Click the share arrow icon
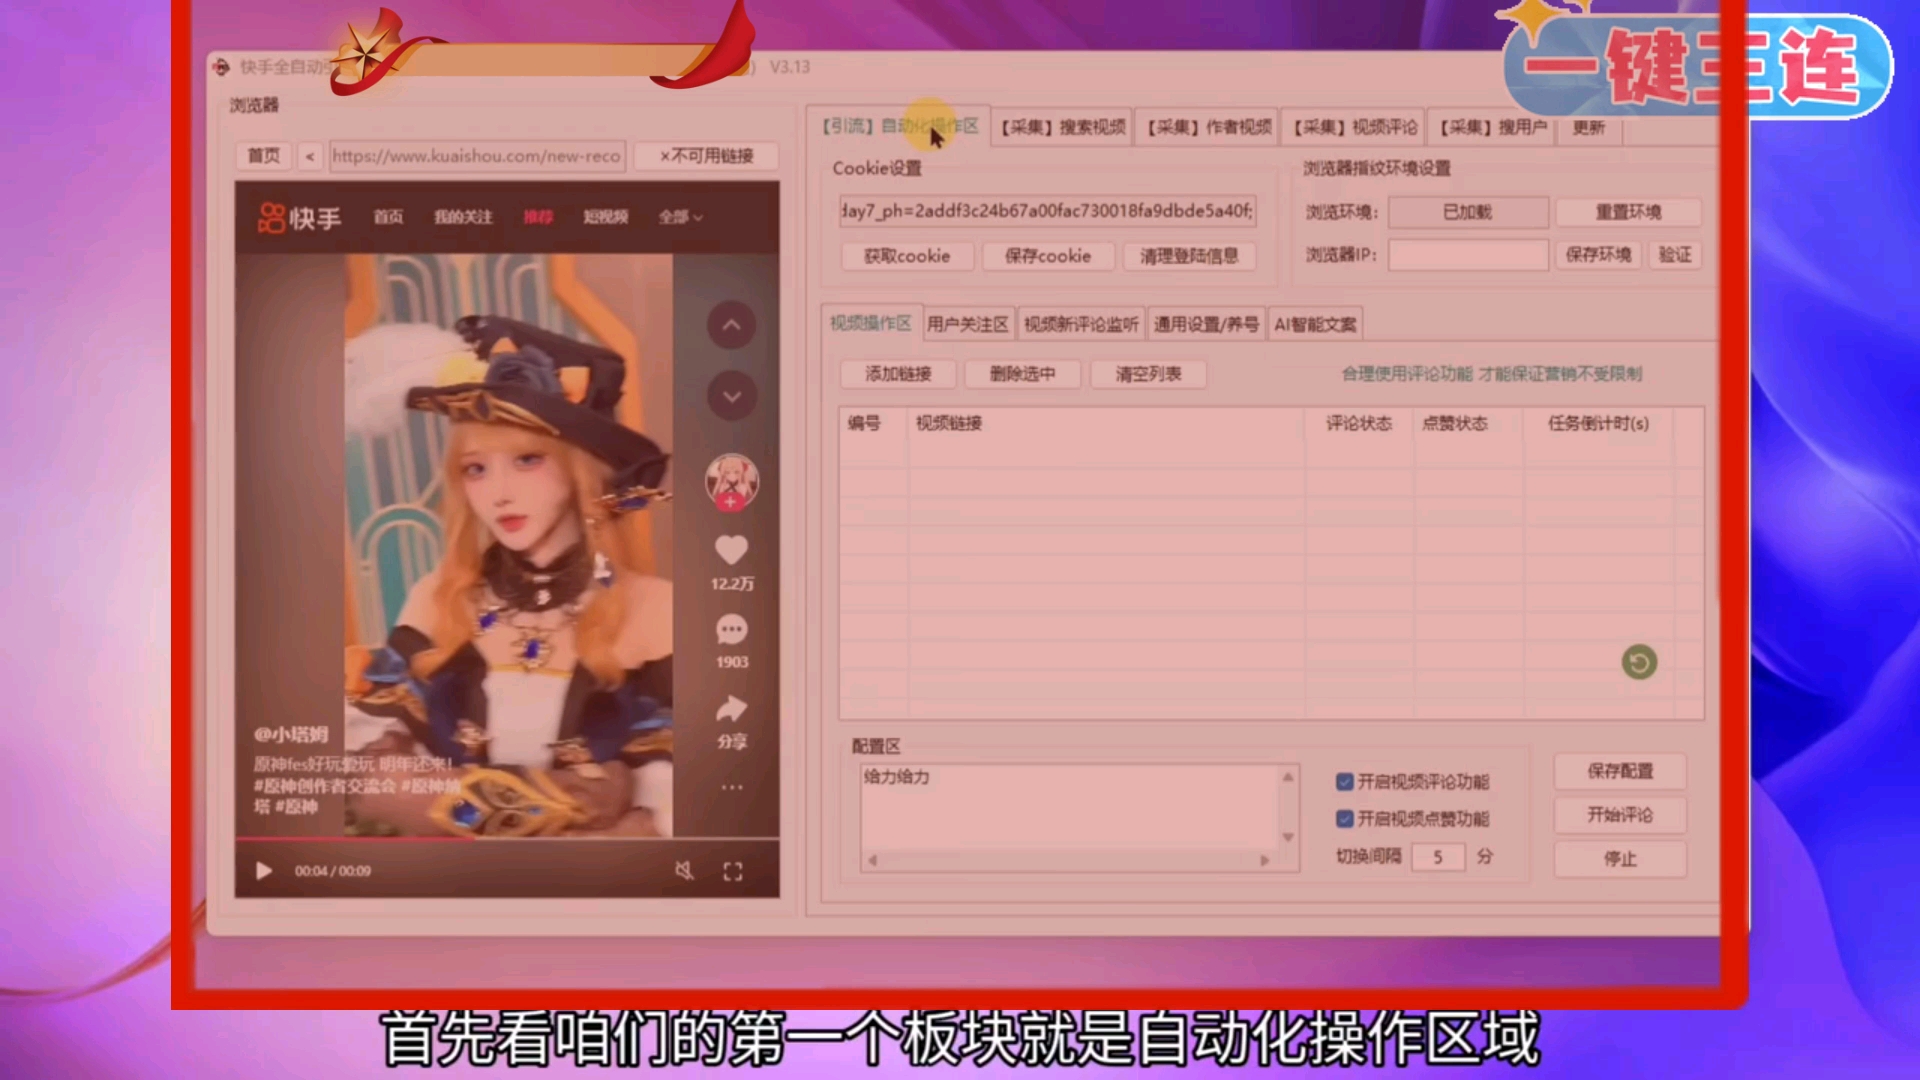Image resolution: width=1920 pixels, height=1080 pixels. [731, 709]
